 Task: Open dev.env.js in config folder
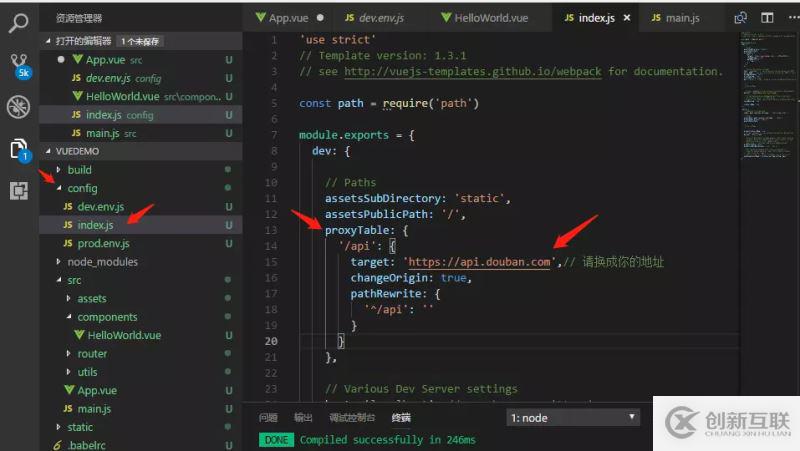pos(140,207)
